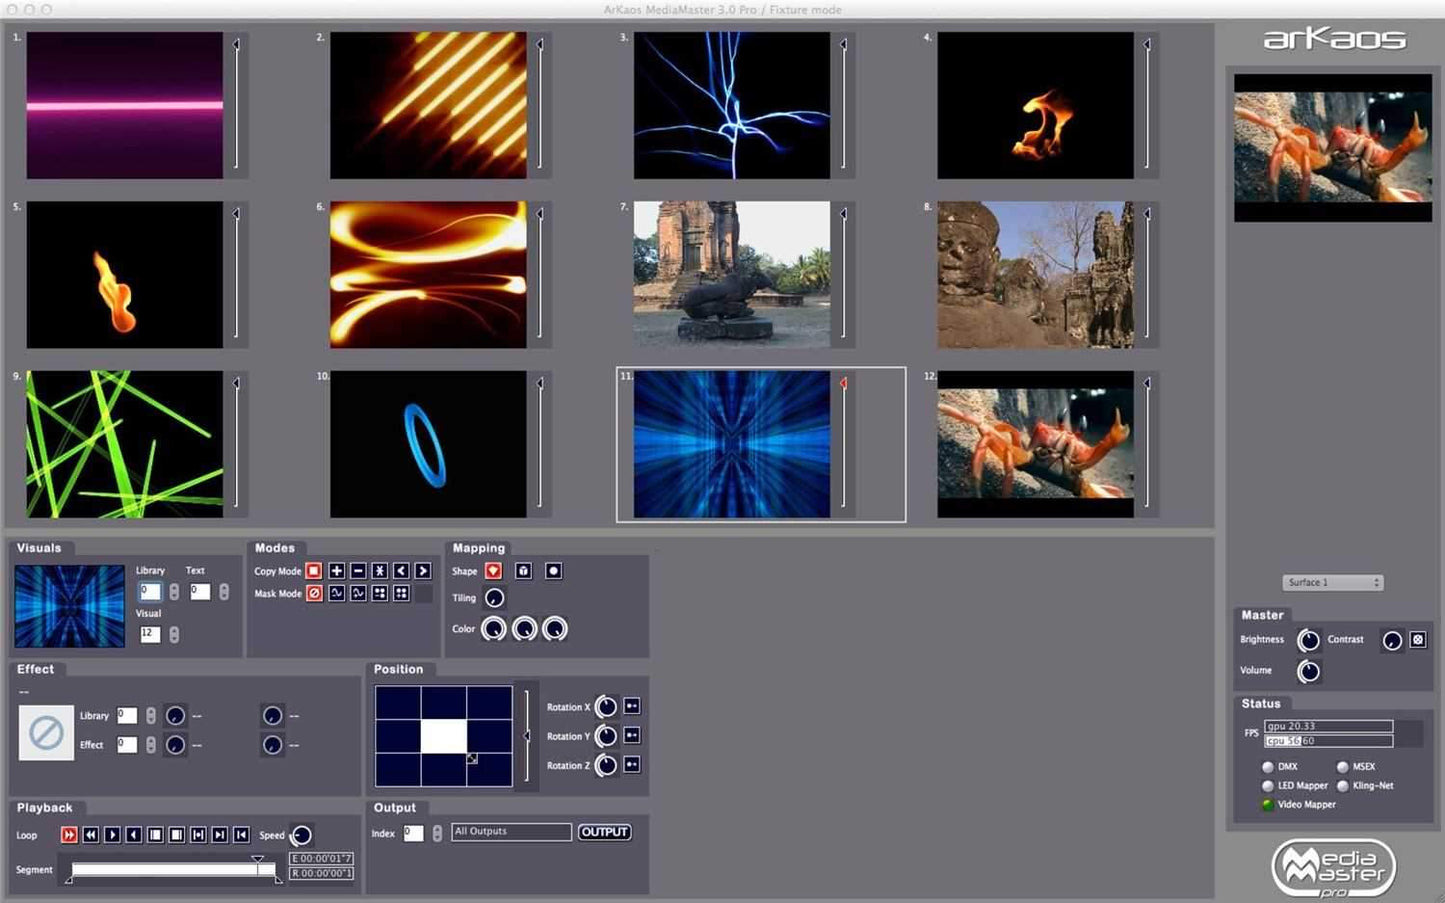Select the cube Shape icon in Mapping
This screenshot has height=903, width=1445.
tap(523, 571)
